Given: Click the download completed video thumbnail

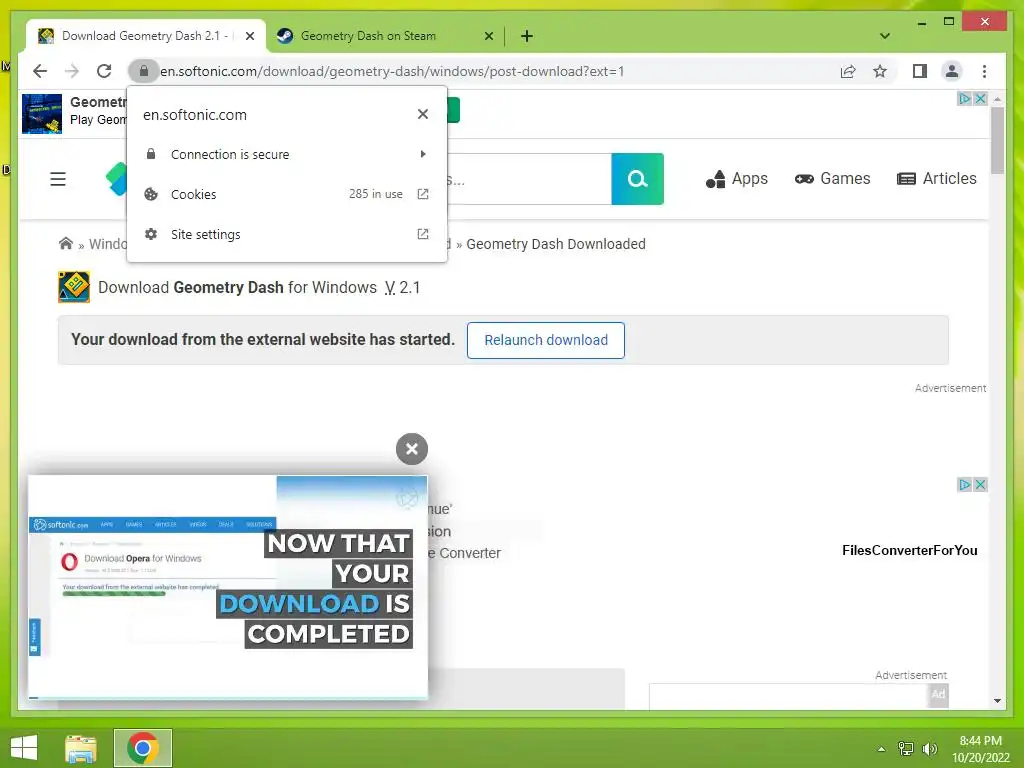Looking at the screenshot, I should pyautogui.click(x=227, y=587).
